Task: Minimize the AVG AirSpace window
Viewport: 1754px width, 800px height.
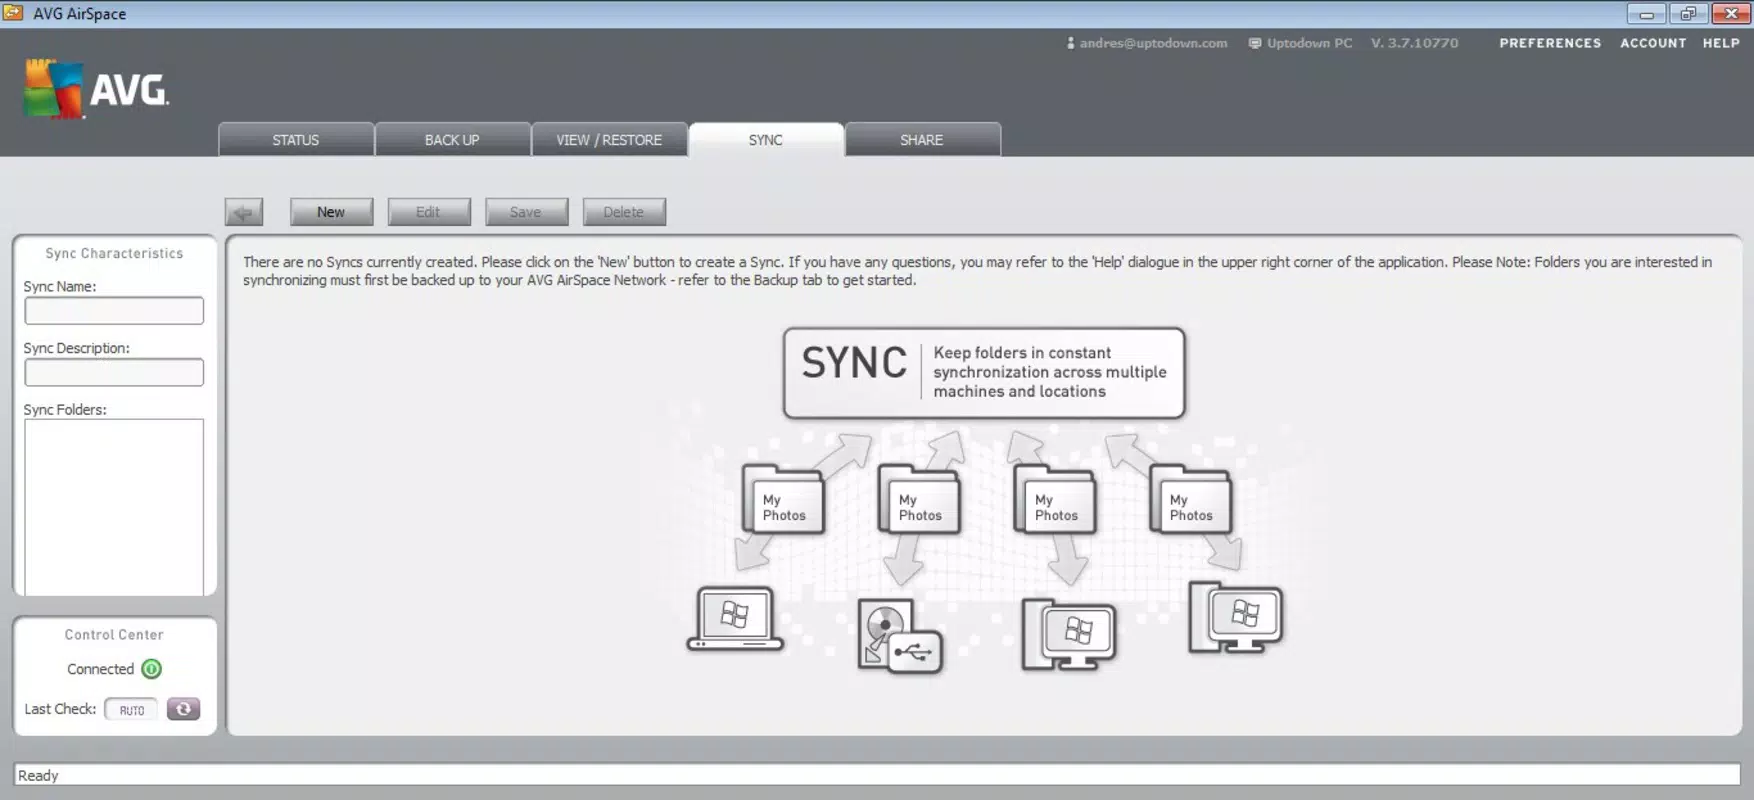Action: (1646, 14)
